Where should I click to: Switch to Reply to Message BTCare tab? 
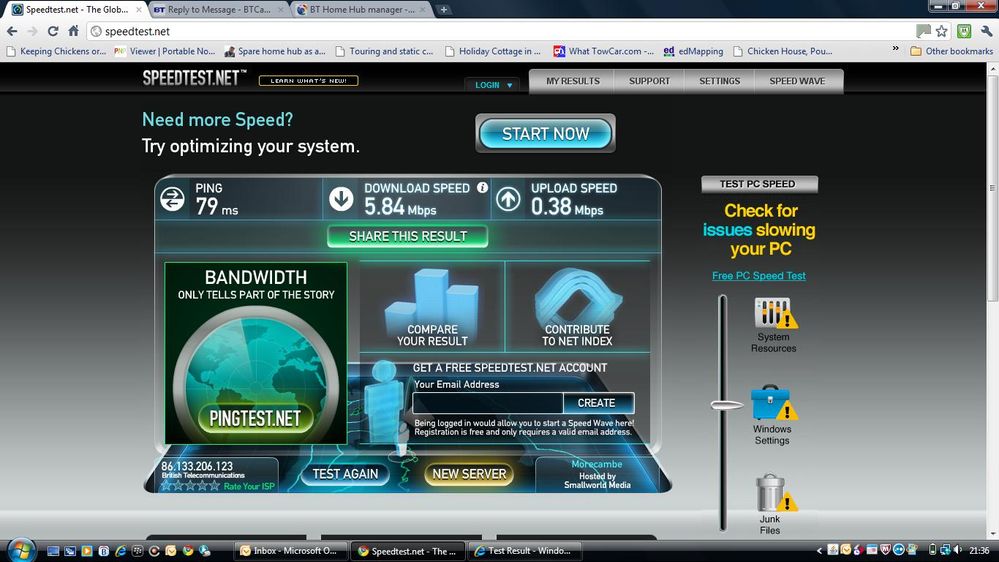(x=218, y=10)
